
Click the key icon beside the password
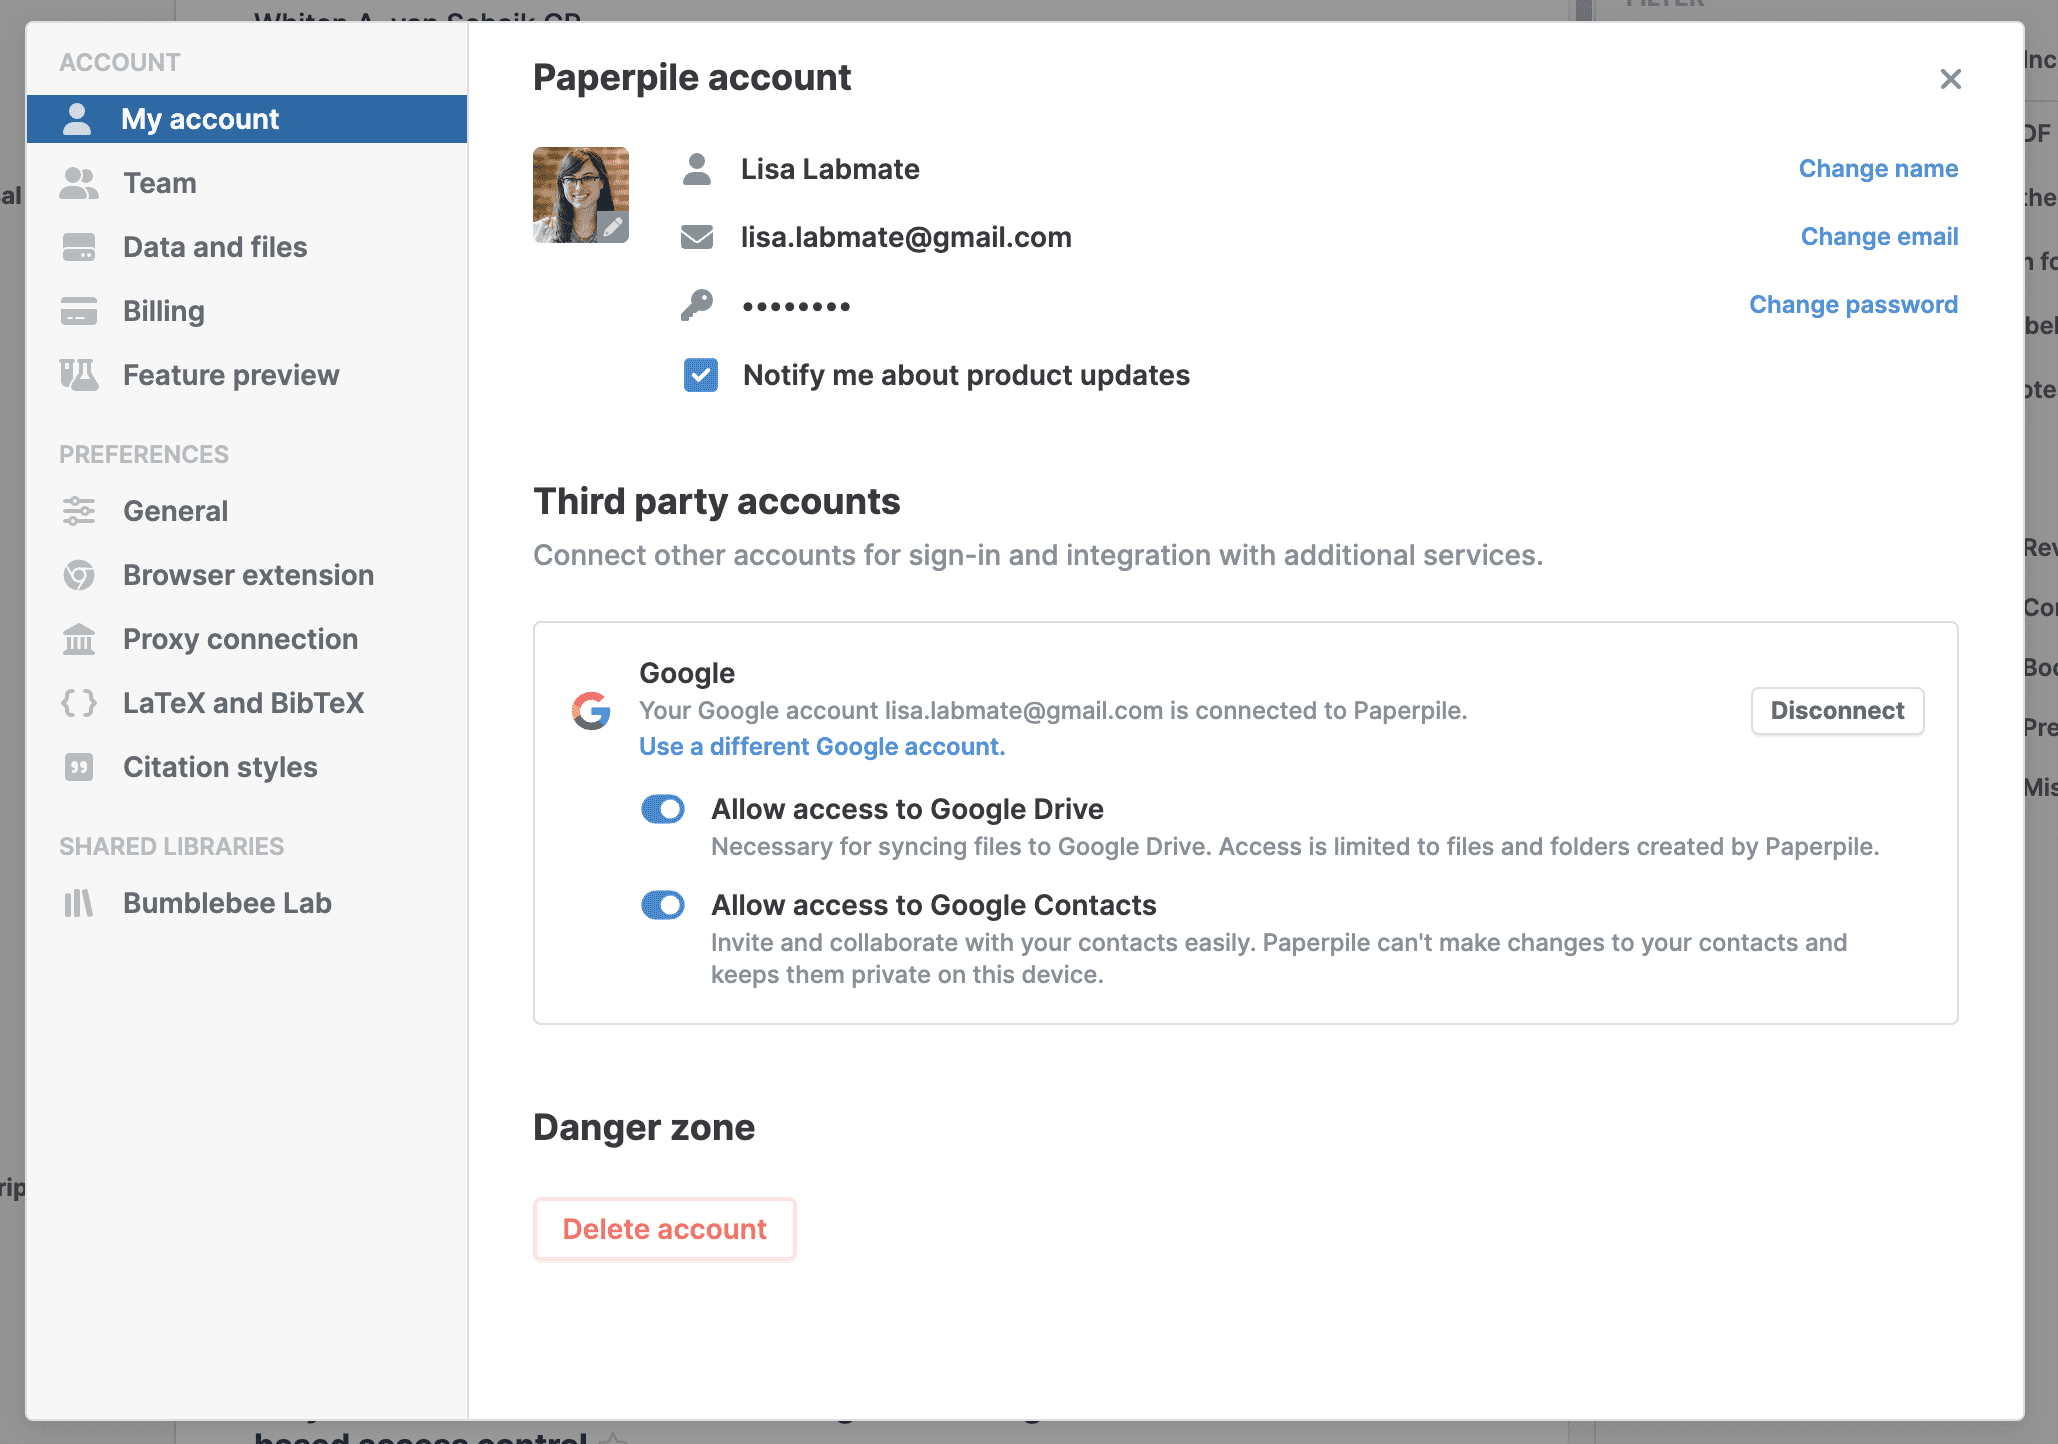pyautogui.click(x=697, y=305)
